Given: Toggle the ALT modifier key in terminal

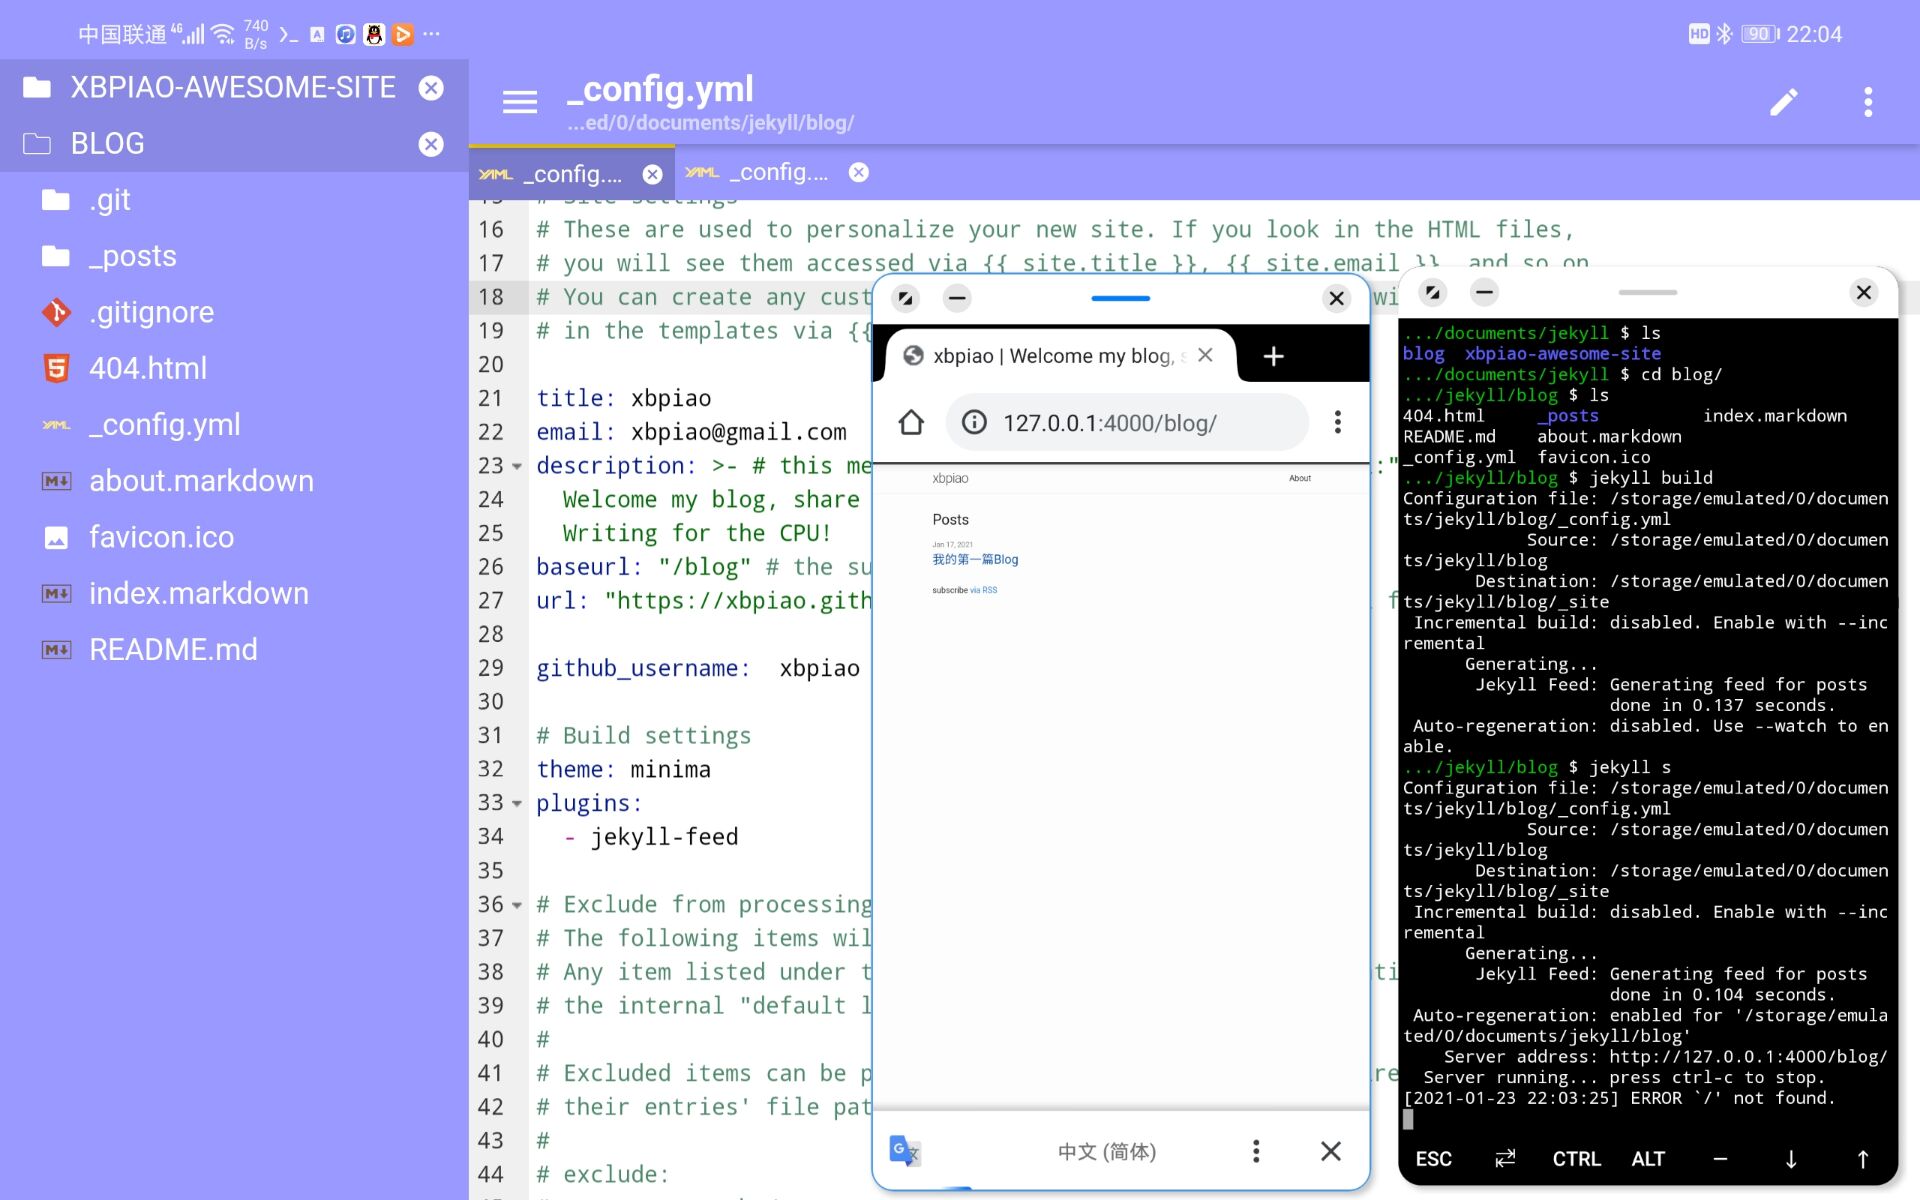Looking at the screenshot, I should [1648, 1159].
